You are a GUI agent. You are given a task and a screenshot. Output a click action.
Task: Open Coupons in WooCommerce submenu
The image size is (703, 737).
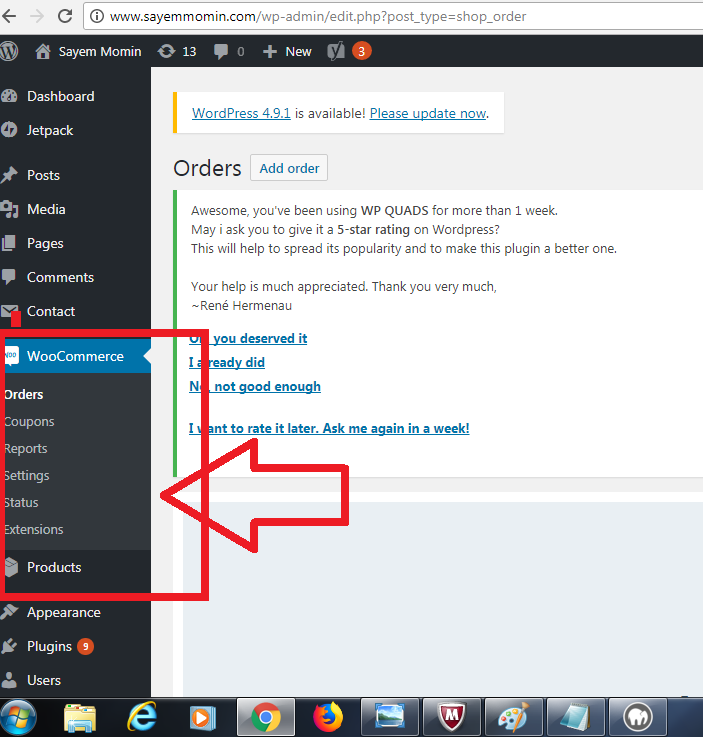coord(29,422)
